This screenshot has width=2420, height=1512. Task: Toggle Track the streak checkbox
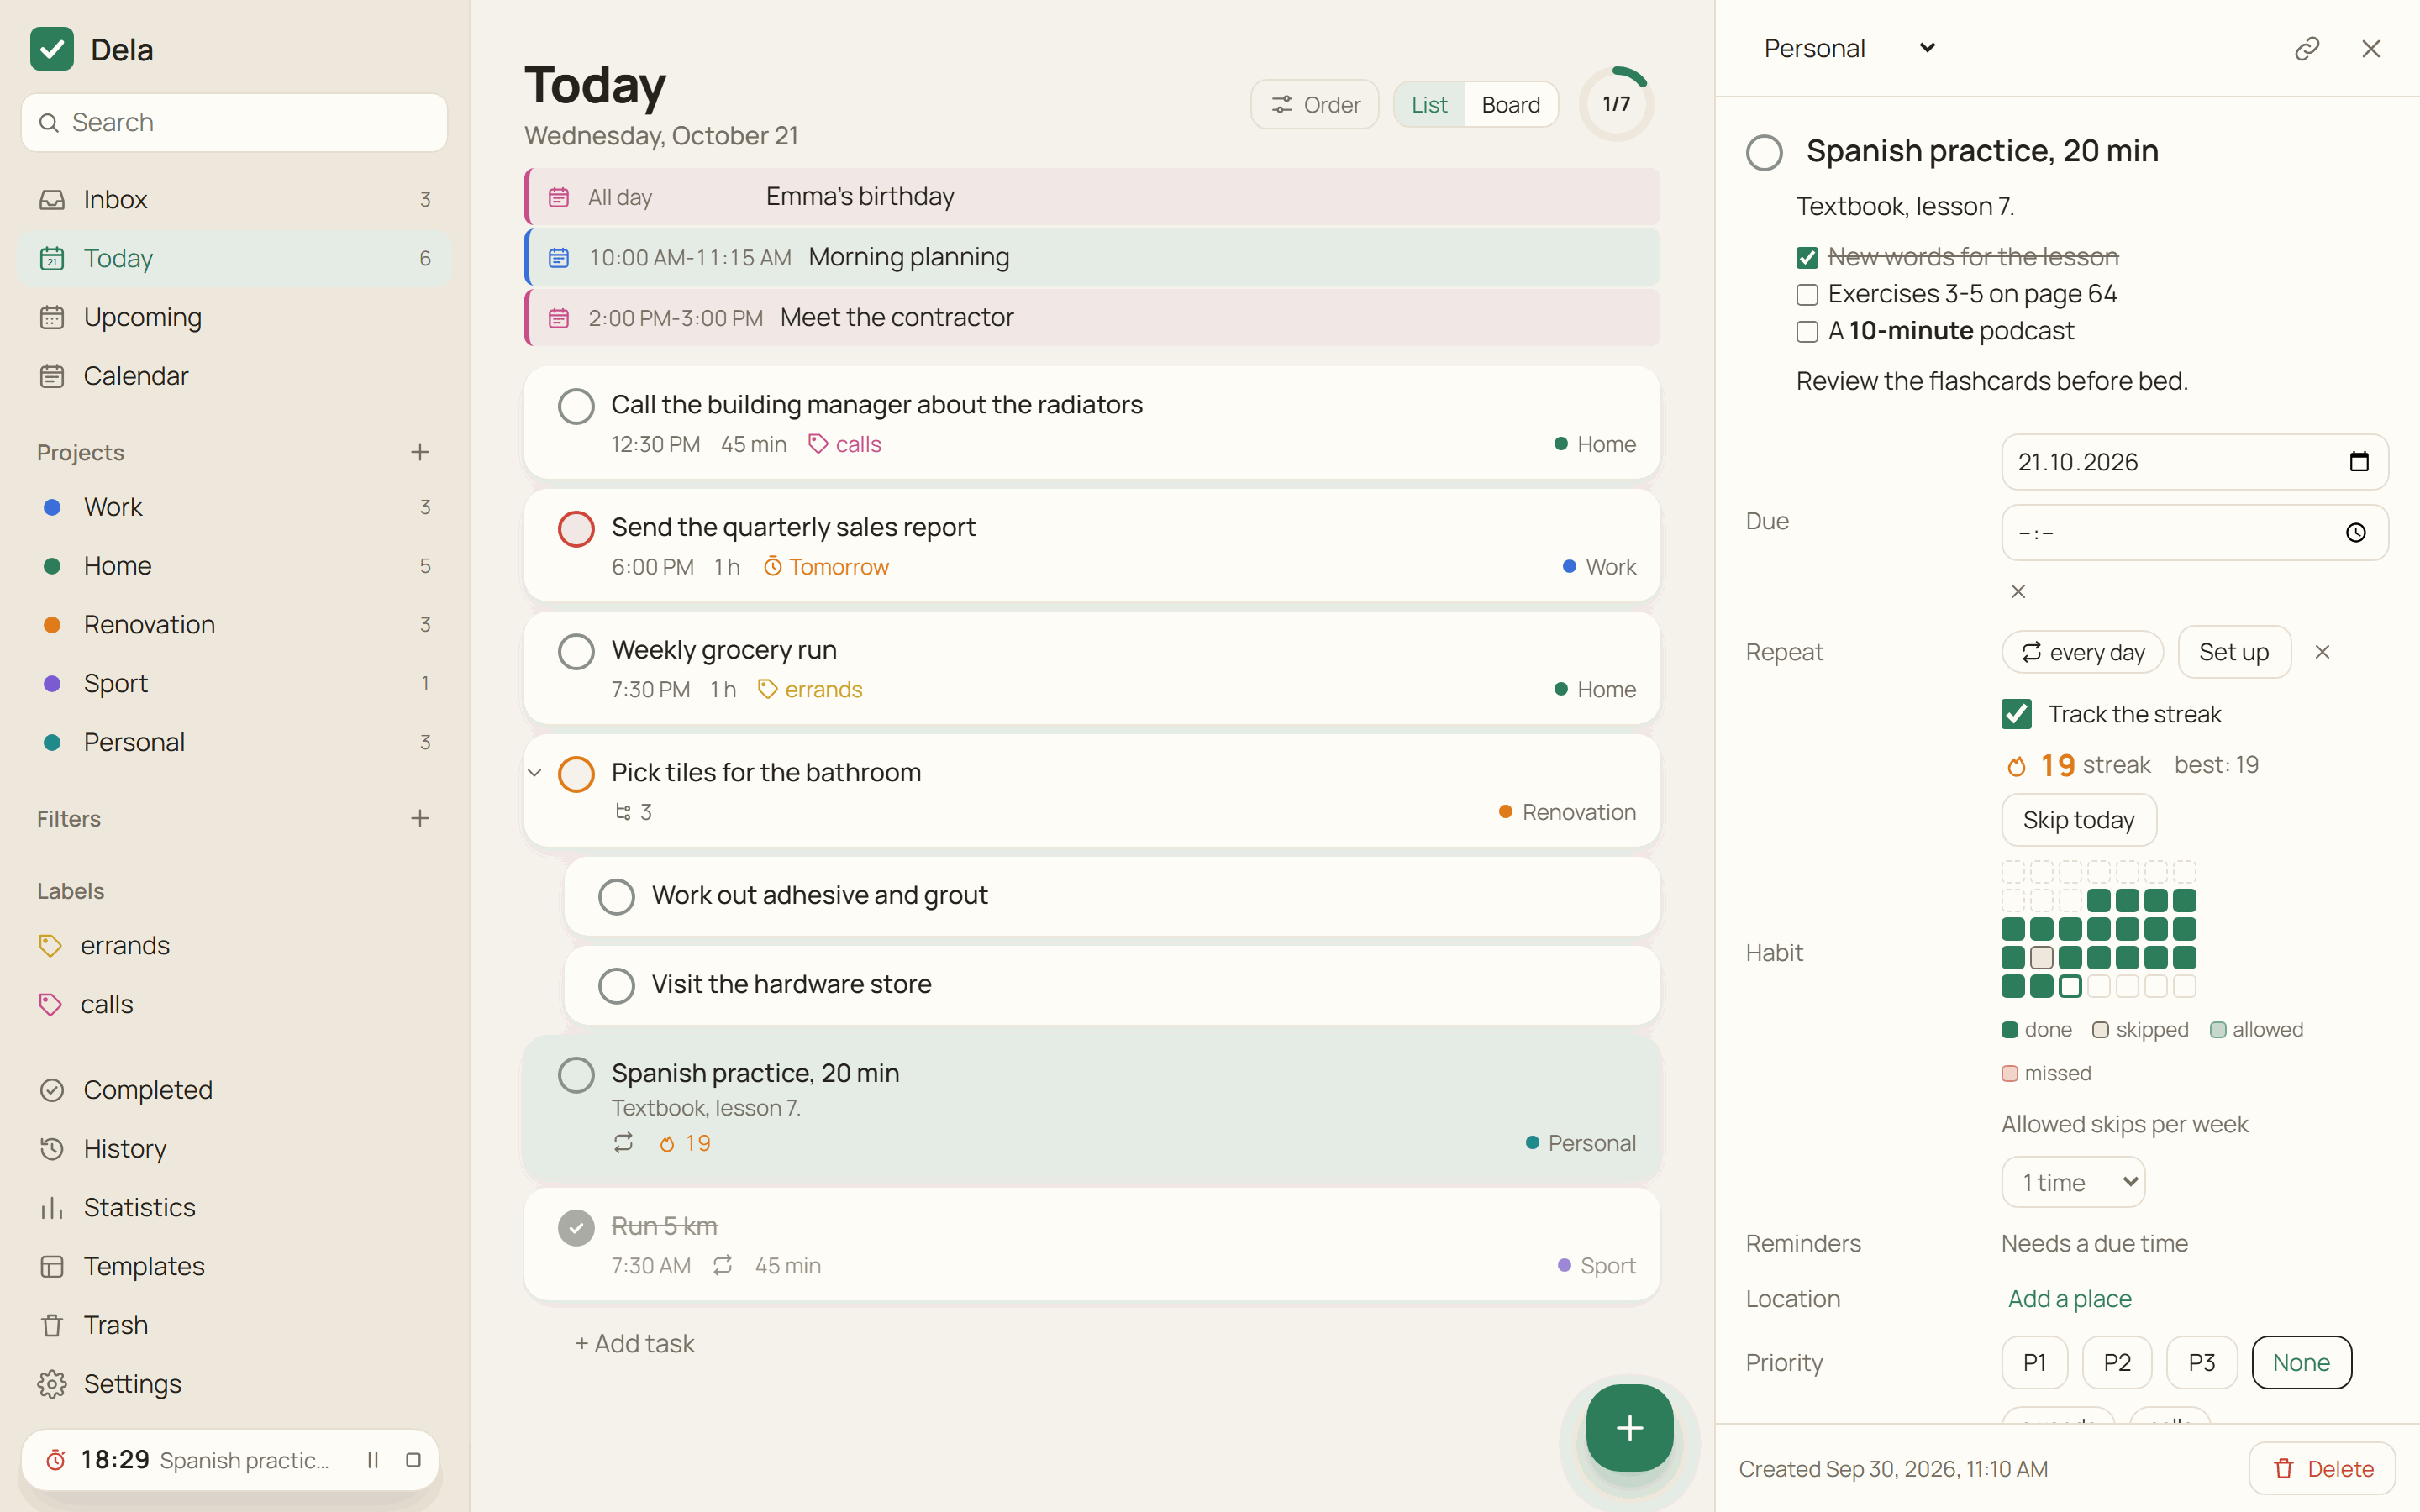pos(2016,714)
